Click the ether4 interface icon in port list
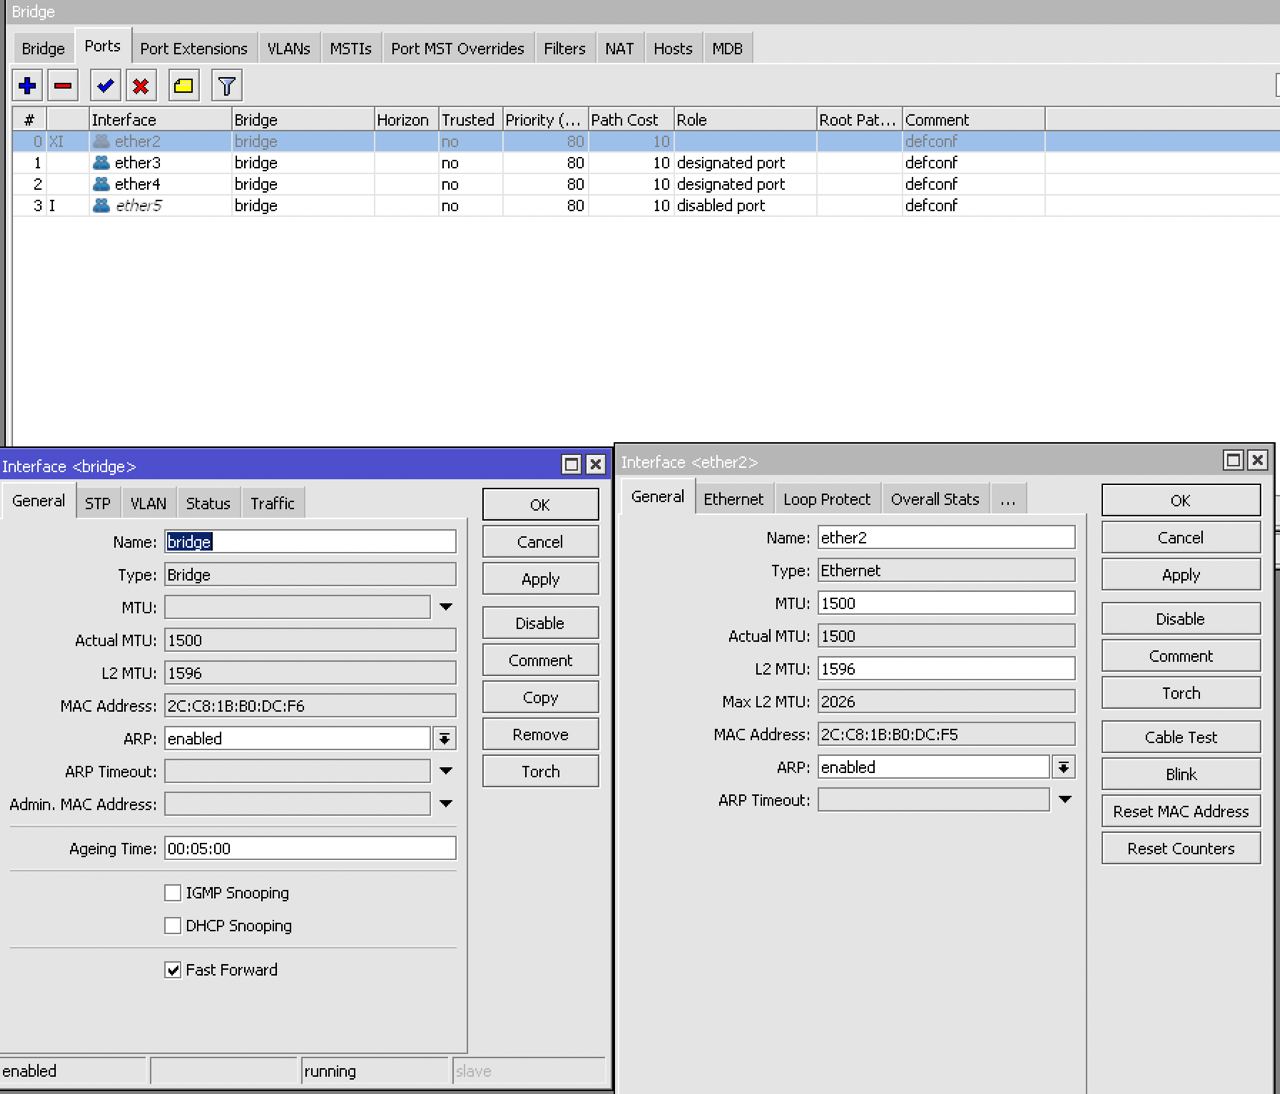 click(x=101, y=184)
